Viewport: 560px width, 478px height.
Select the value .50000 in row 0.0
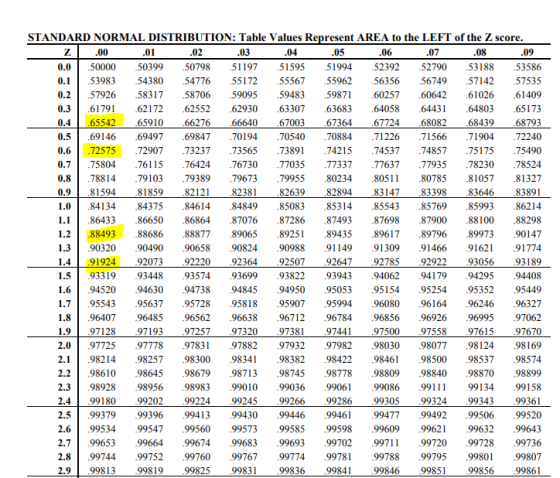click(102, 67)
